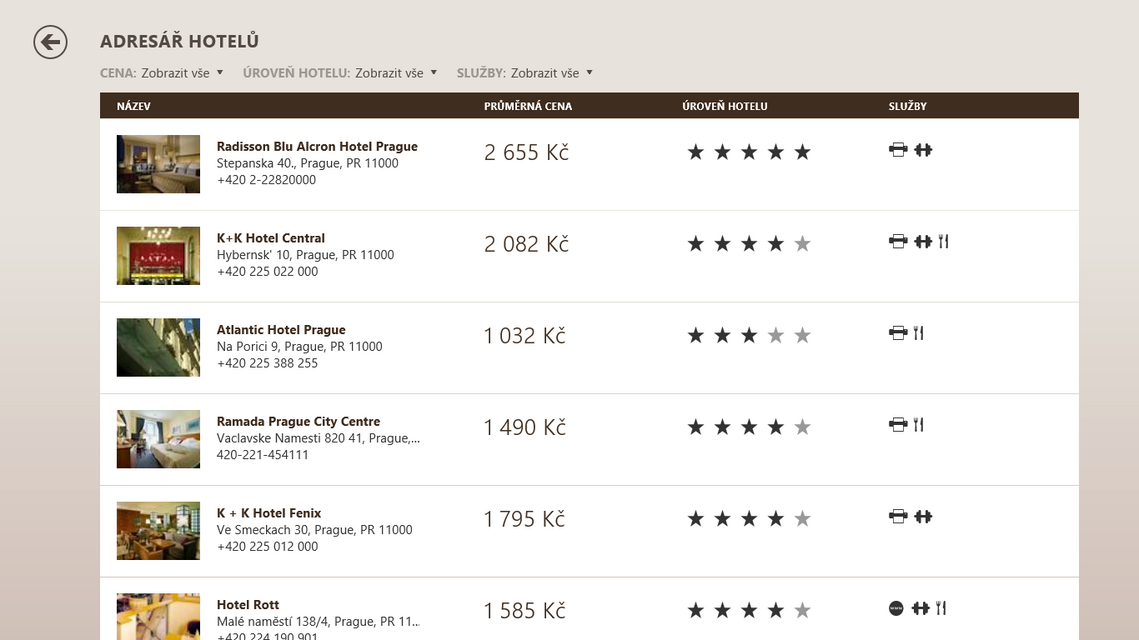Click gym dumbbell icon for Radisson Blu Alcron
The width and height of the screenshot is (1139, 640).
coord(923,150)
